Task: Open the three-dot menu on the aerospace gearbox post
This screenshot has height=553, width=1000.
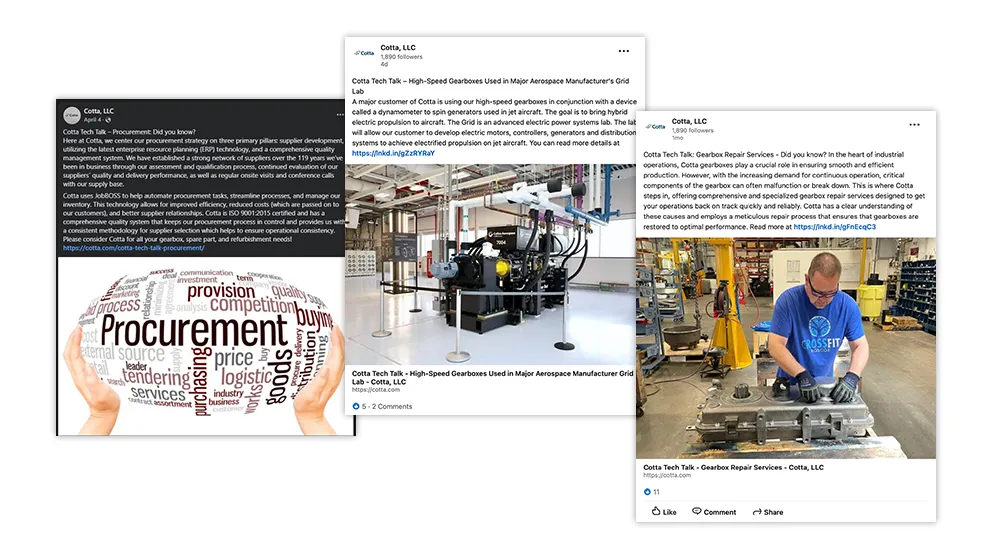Action: tap(623, 51)
